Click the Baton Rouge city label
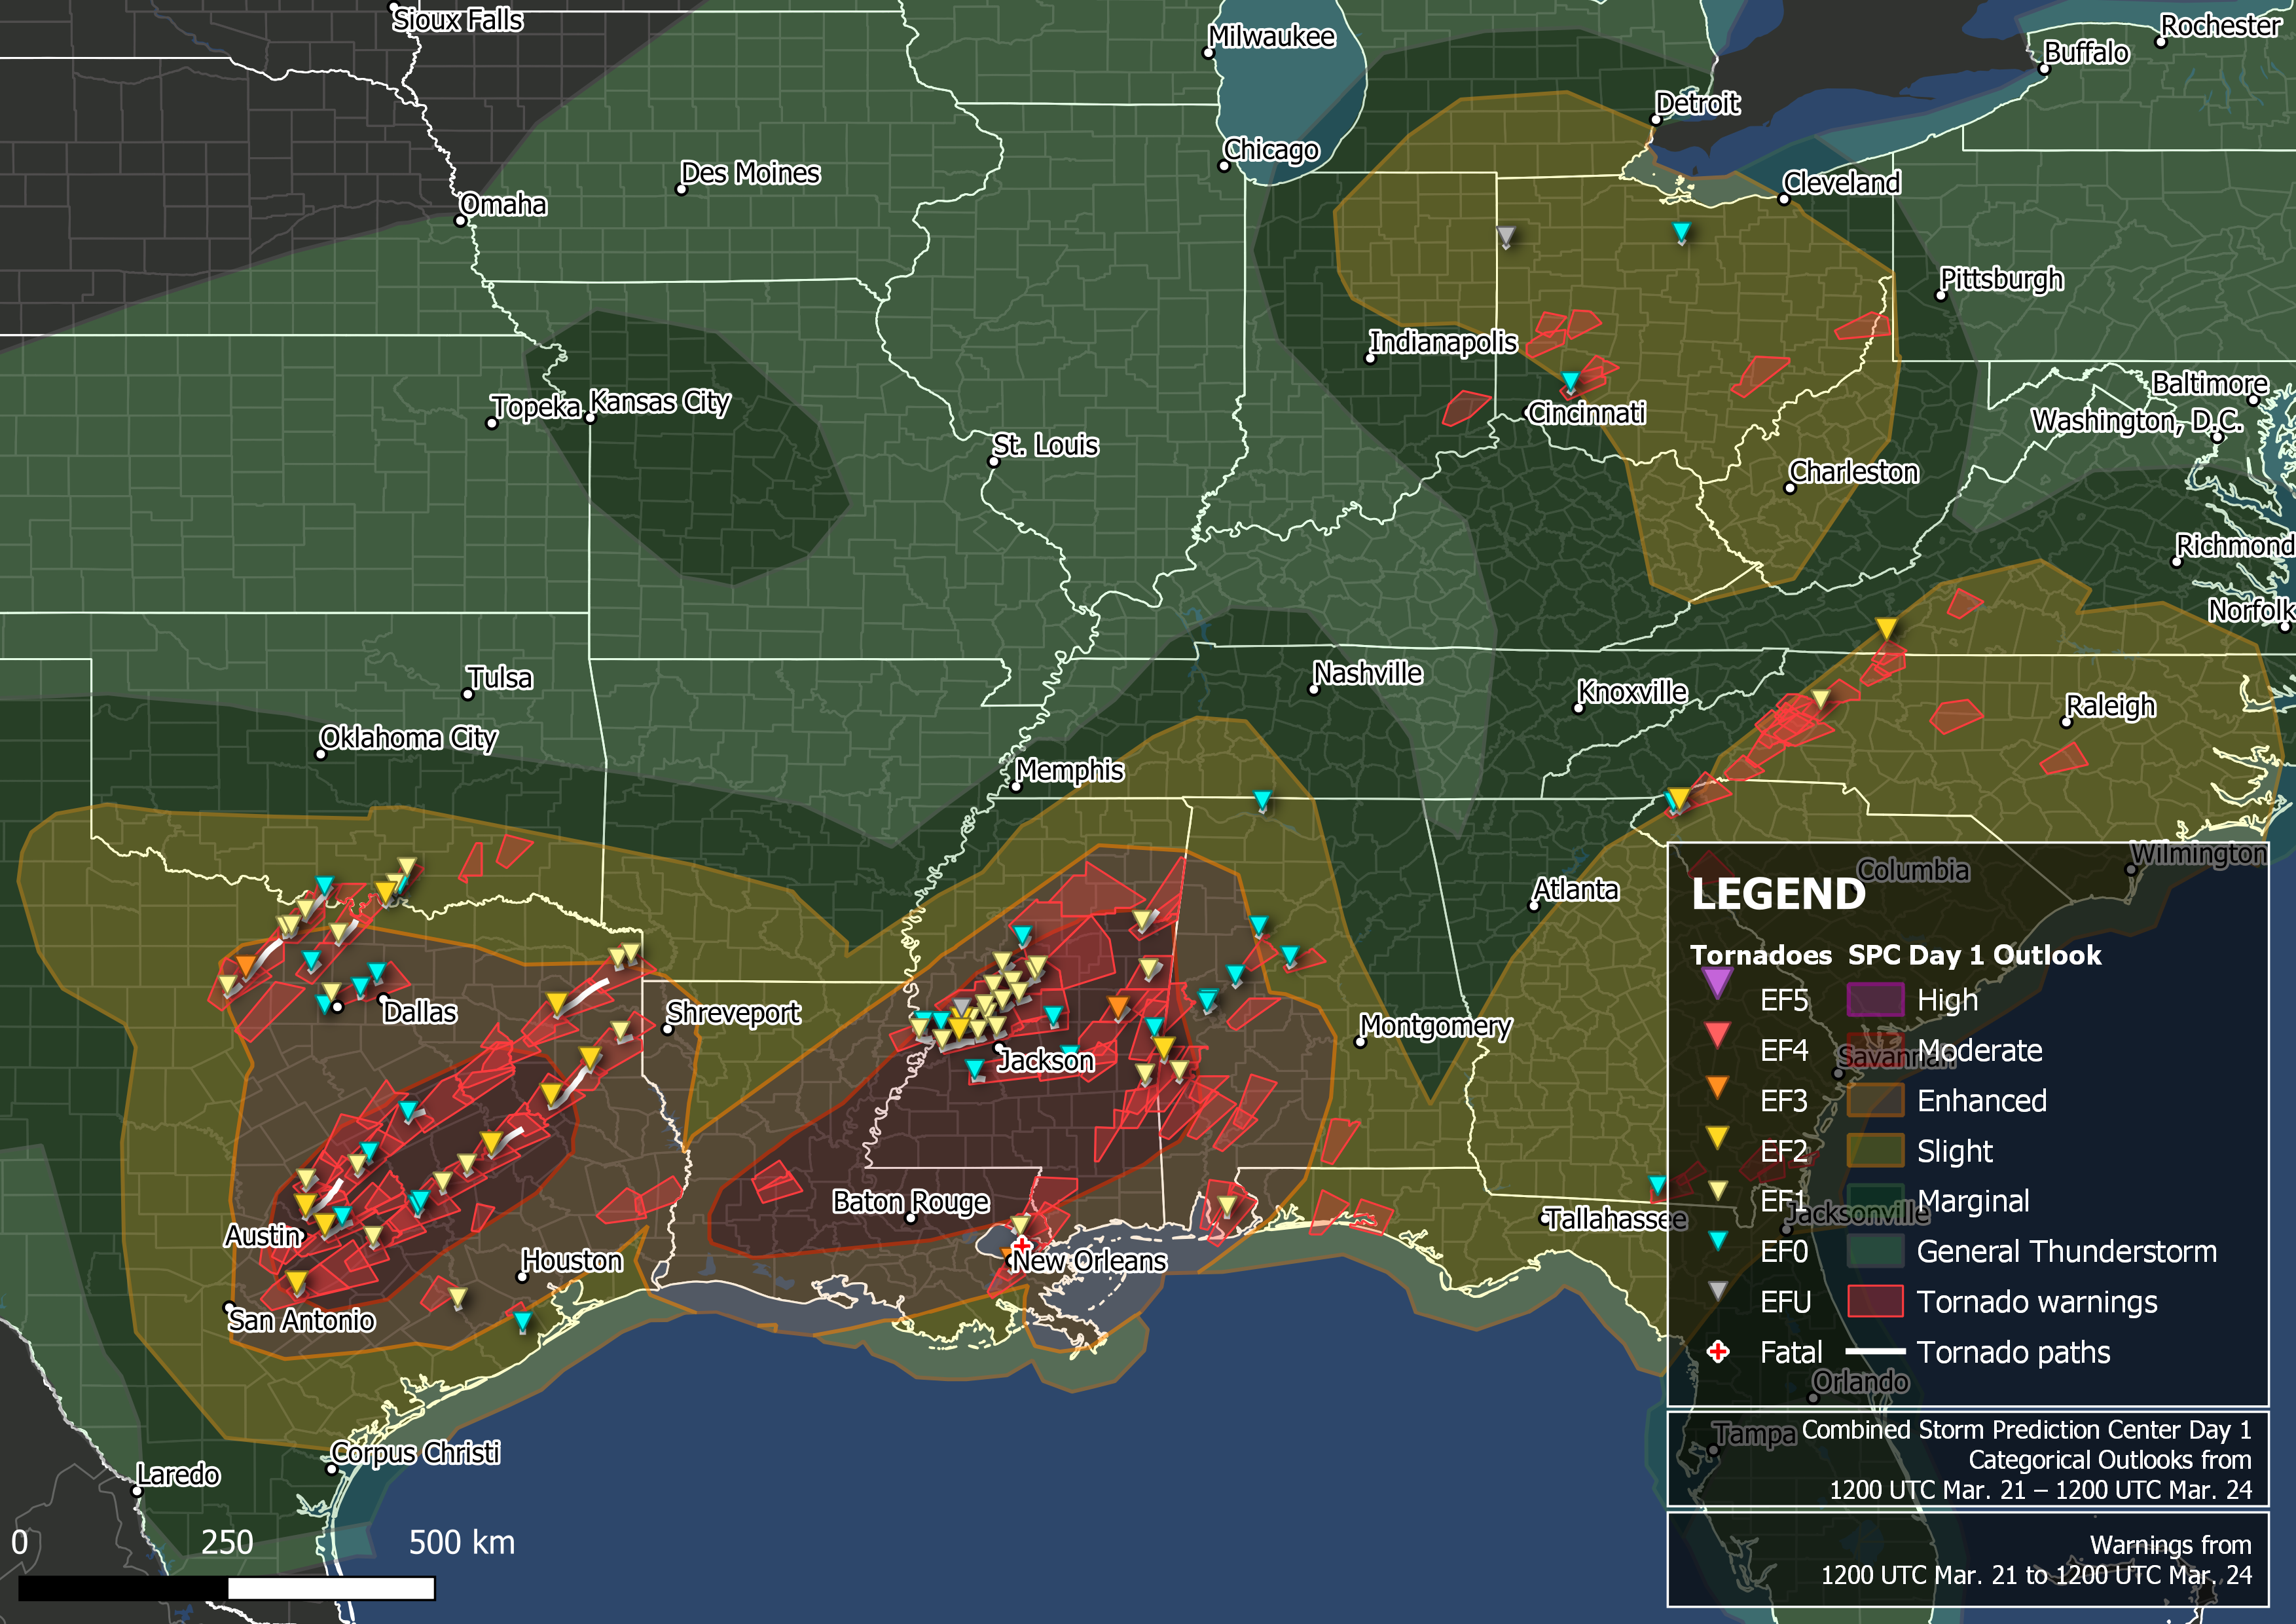This screenshot has height=1624, width=2296. coord(911,1202)
